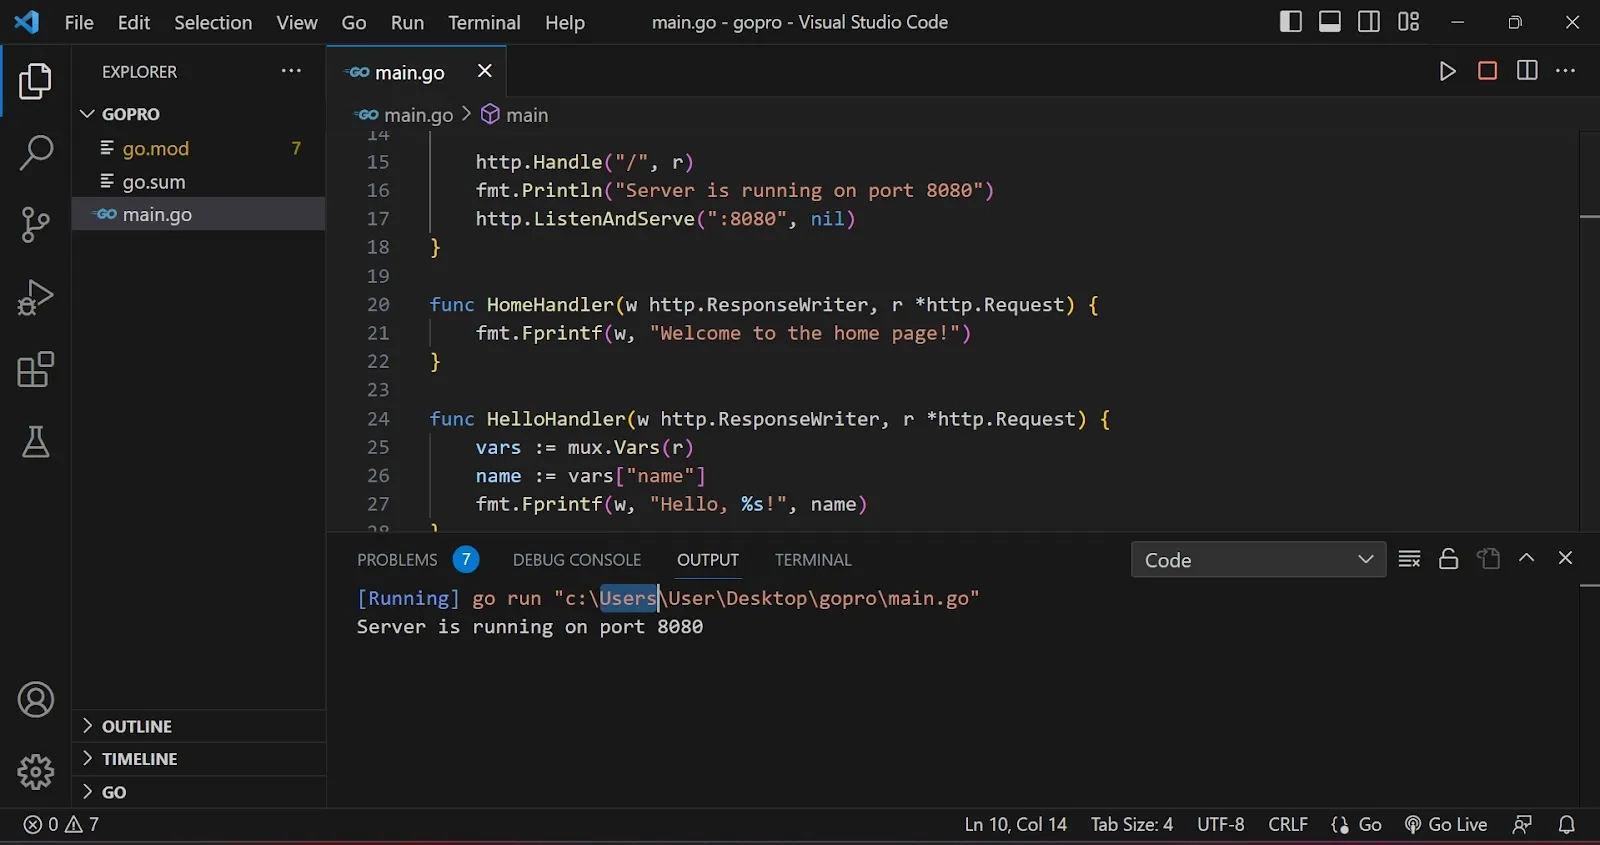Image resolution: width=1600 pixels, height=845 pixels.
Task: Open the Manage gear menu
Action: [36, 772]
